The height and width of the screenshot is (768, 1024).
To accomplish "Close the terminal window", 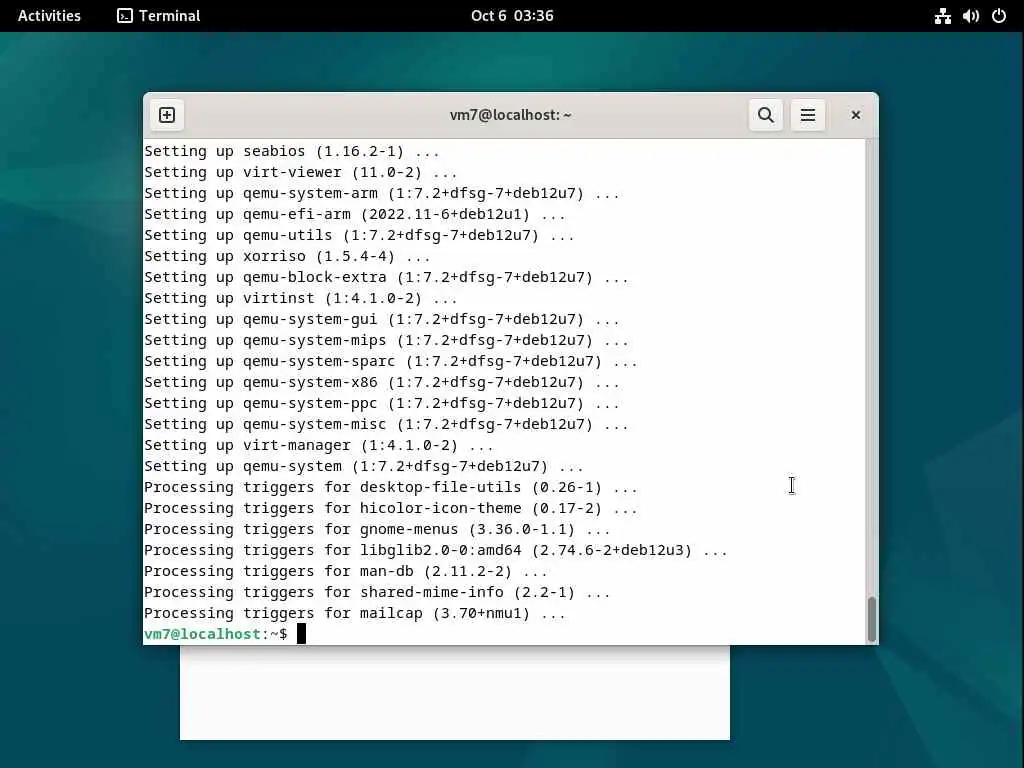I will 856,115.
